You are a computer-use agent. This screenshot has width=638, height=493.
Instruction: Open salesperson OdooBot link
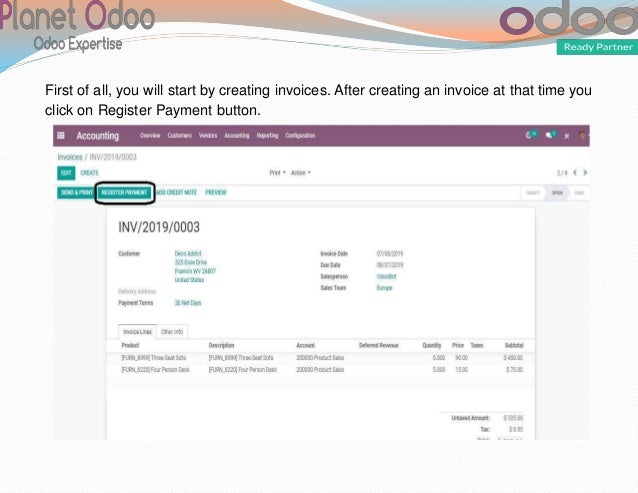point(387,277)
